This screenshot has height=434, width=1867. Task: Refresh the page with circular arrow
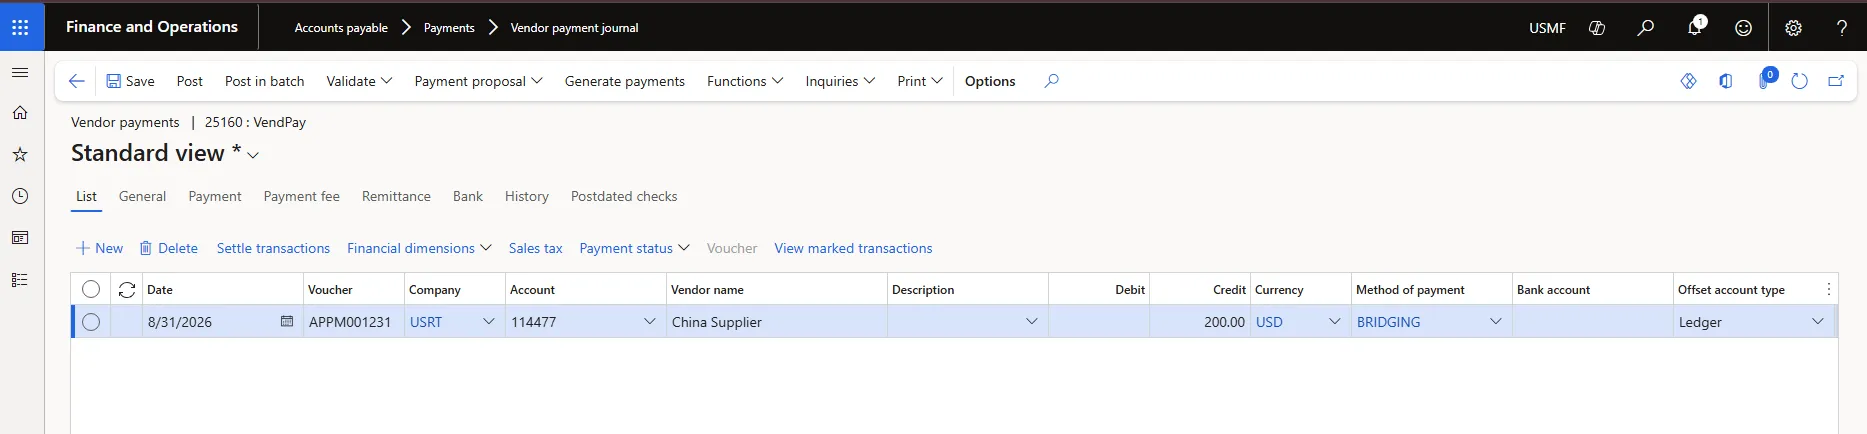[1800, 81]
